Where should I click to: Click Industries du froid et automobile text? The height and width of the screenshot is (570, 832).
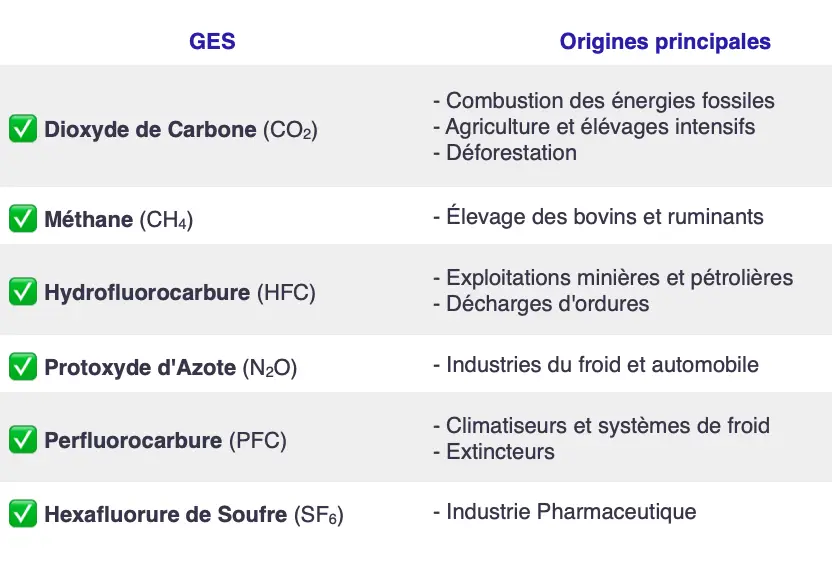[596, 365]
